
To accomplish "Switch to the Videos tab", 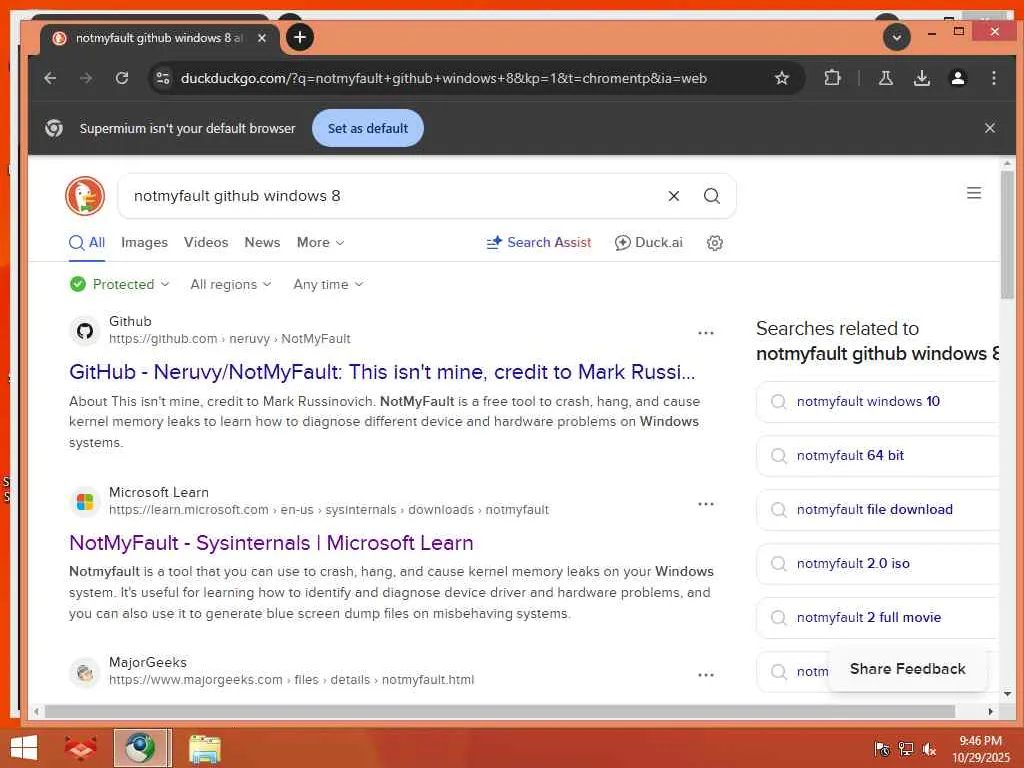I will pos(206,242).
